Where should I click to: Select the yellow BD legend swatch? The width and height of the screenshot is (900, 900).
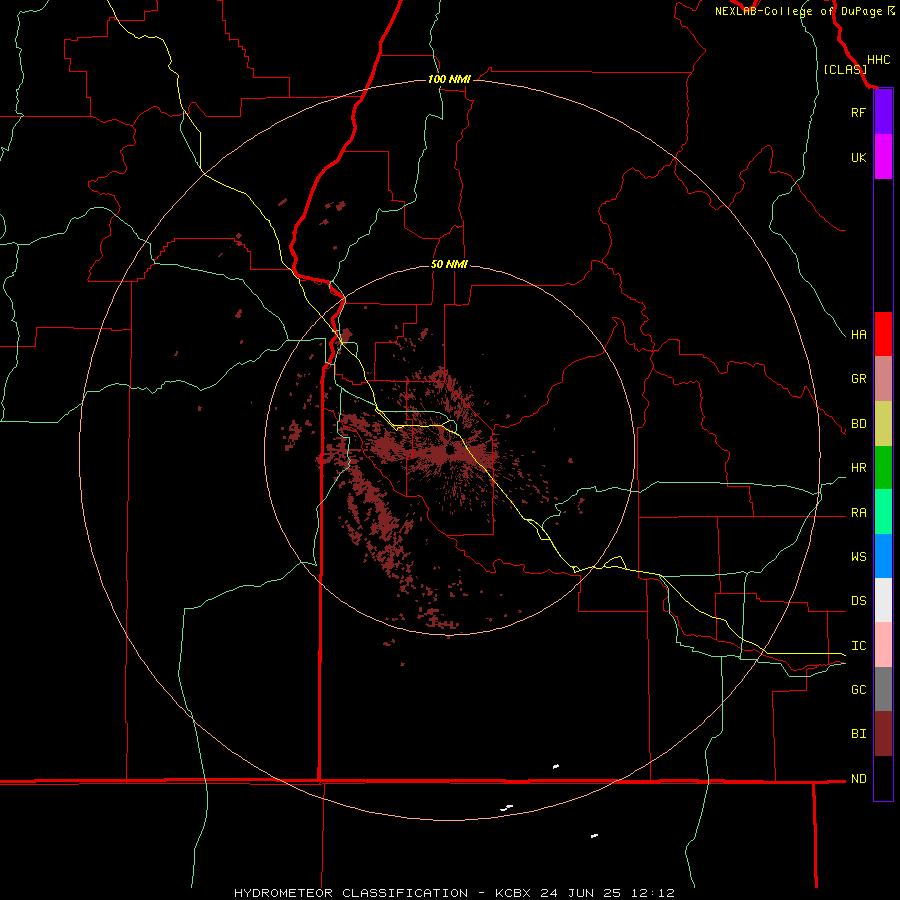click(x=883, y=424)
